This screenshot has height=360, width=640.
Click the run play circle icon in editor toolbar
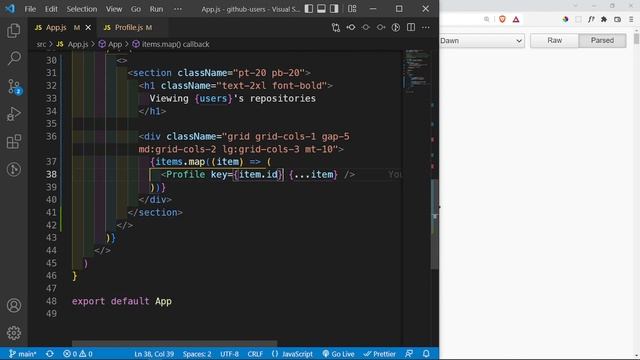click(396, 27)
